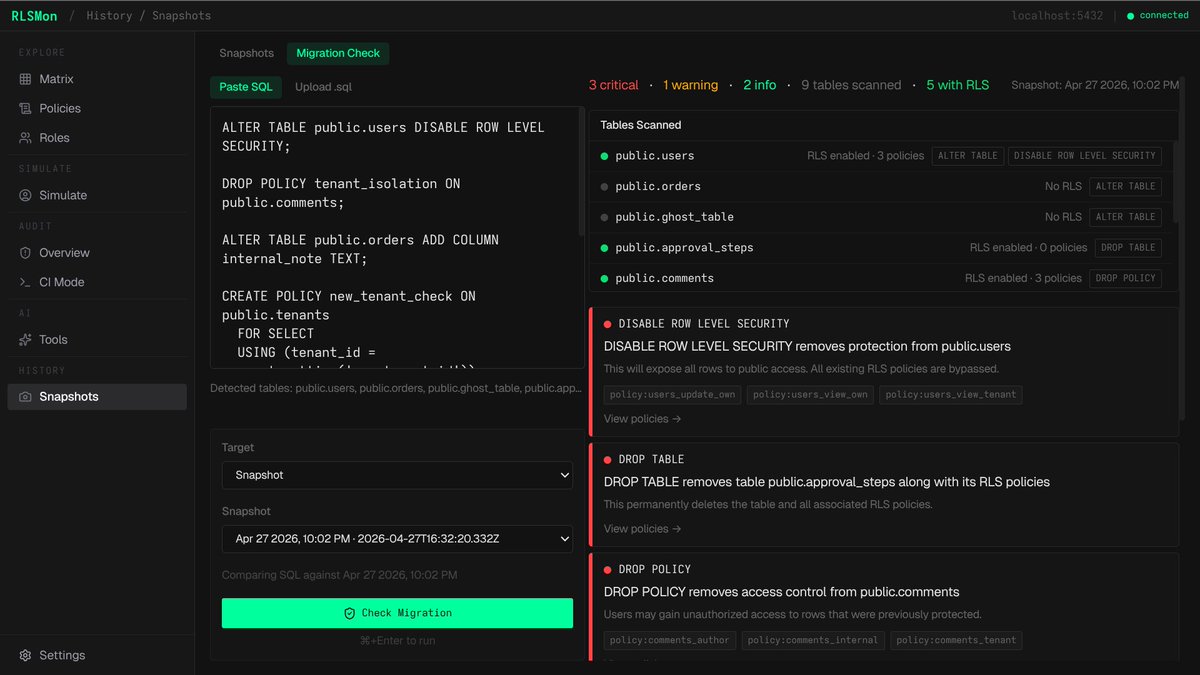This screenshot has width=1200, height=675.
Task: Click the green dot beside public.users
Action: point(604,156)
